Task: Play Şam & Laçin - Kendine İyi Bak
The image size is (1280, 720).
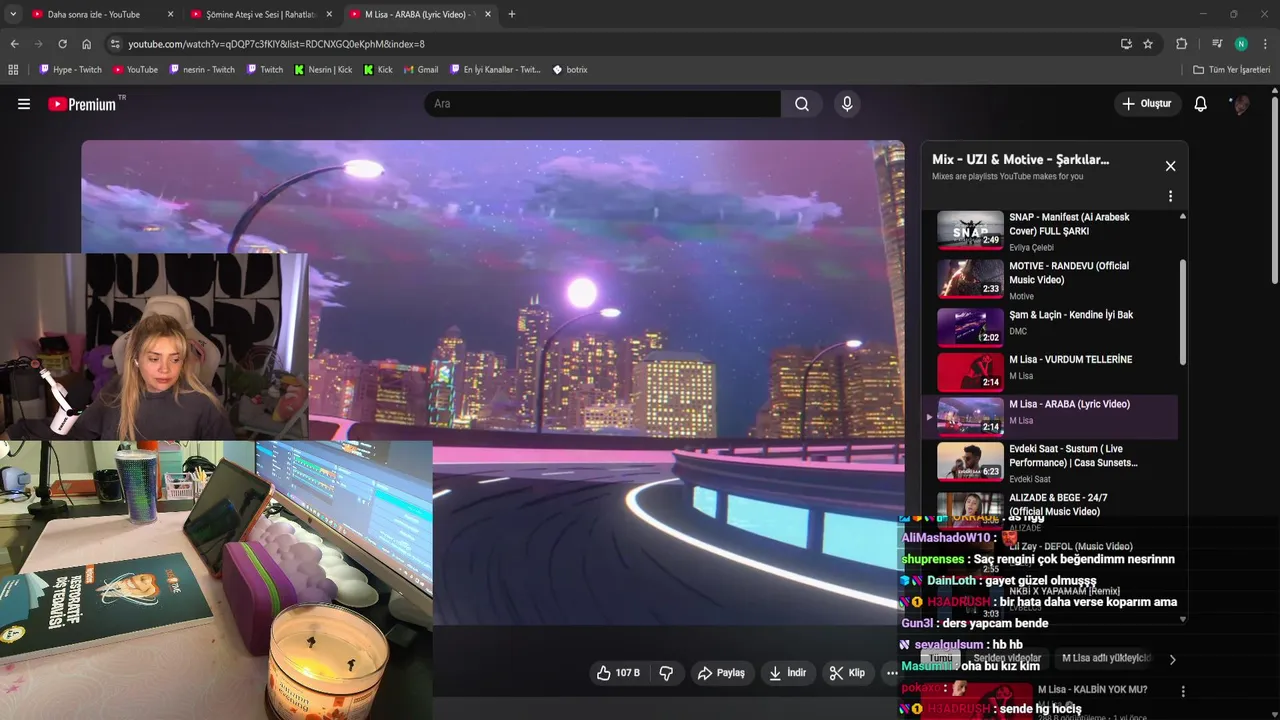Action: [1050, 326]
